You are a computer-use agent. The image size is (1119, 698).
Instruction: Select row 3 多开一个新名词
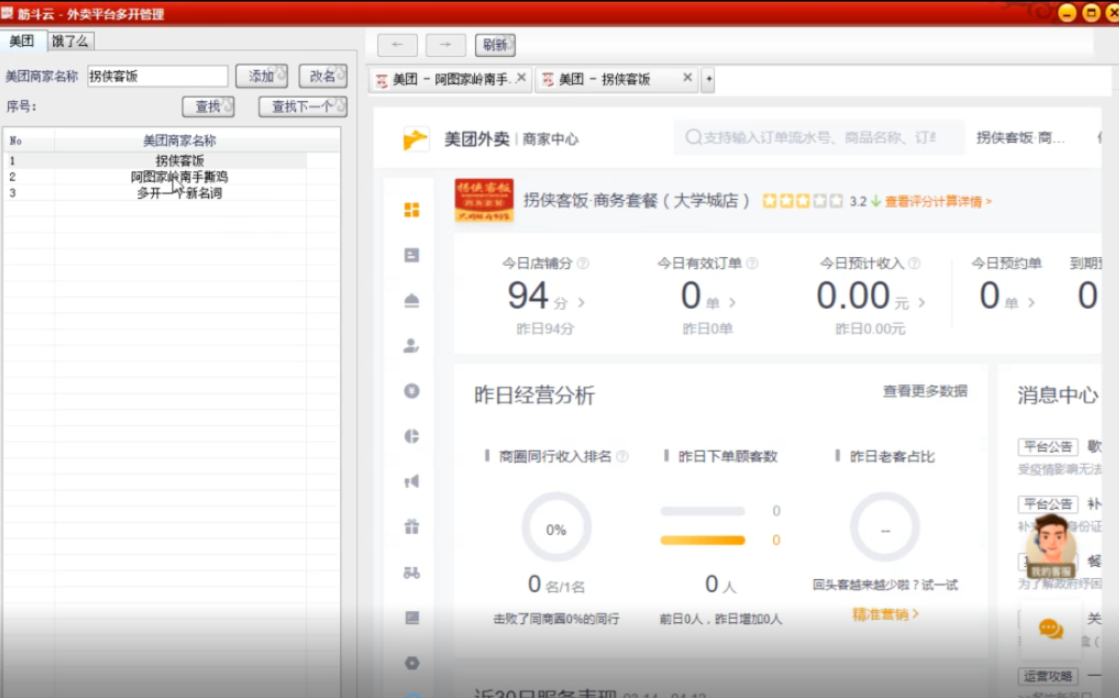pos(171,193)
